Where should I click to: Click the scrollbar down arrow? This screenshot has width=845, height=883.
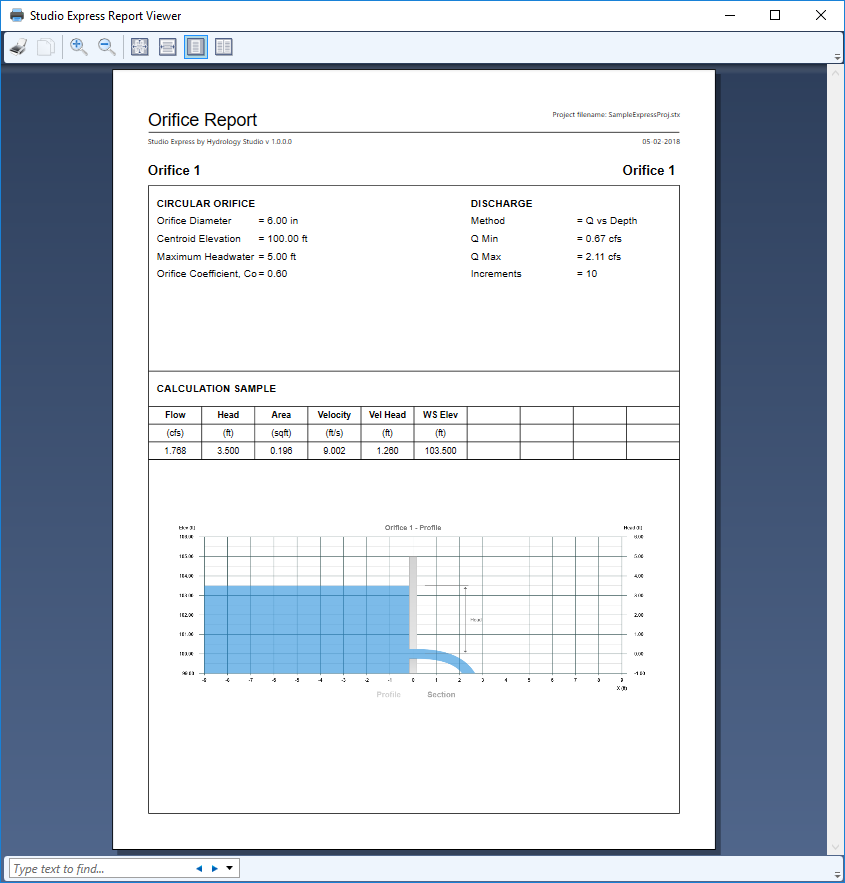tap(835, 848)
